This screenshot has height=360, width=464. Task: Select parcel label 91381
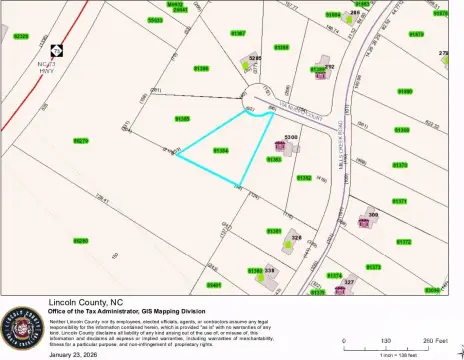[x=274, y=231]
